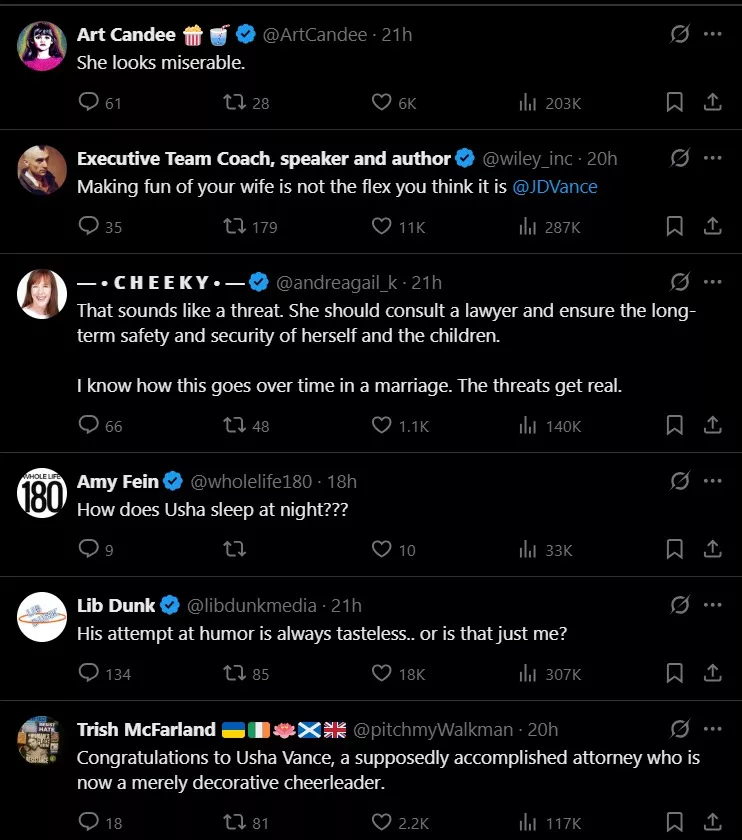The height and width of the screenshot is (840, 742).
Task: Reply to Art Candee's tweet
Action: pyautogui.click(x=89, y=102)
